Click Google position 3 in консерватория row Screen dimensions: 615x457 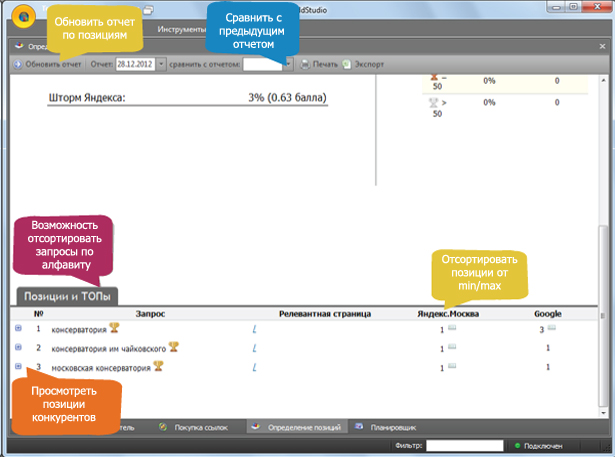tap(542, 330)
